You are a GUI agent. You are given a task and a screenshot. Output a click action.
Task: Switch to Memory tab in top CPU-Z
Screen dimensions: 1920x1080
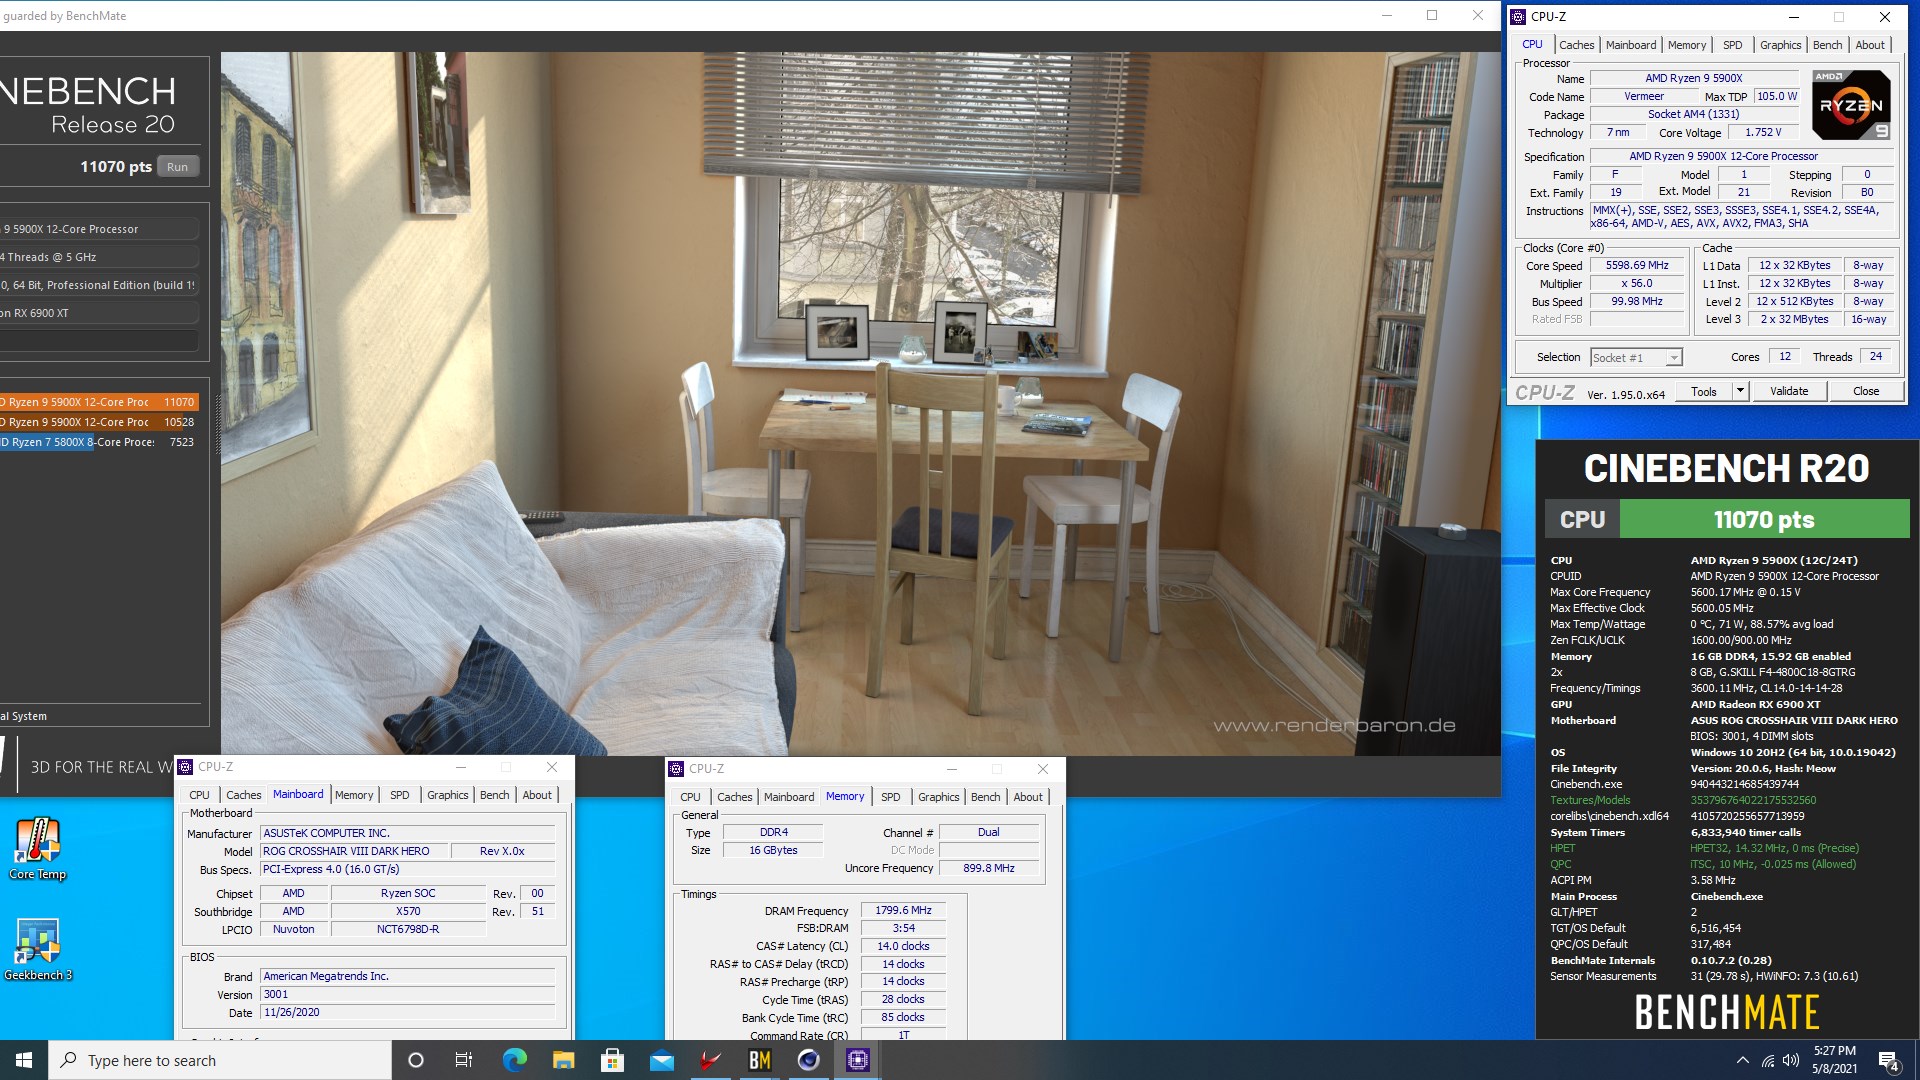pos(1687,45)
